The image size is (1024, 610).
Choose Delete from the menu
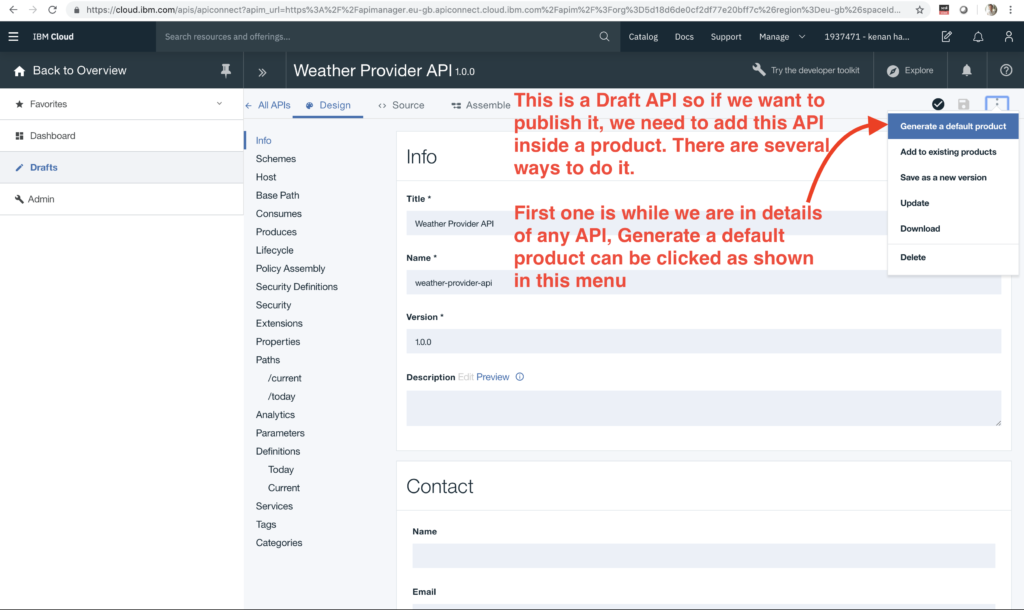click(x=953, y=257)
